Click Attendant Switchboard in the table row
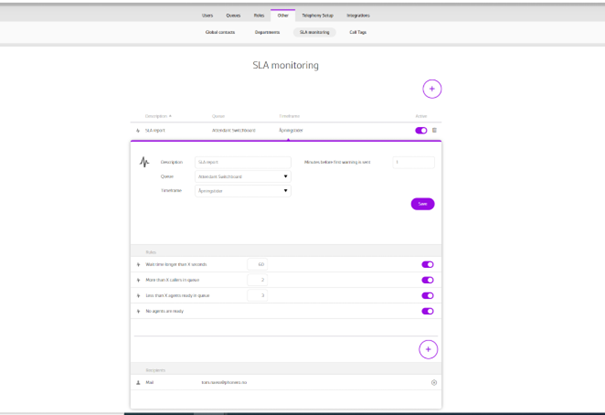The image size is (605, 415). point(233,131)
